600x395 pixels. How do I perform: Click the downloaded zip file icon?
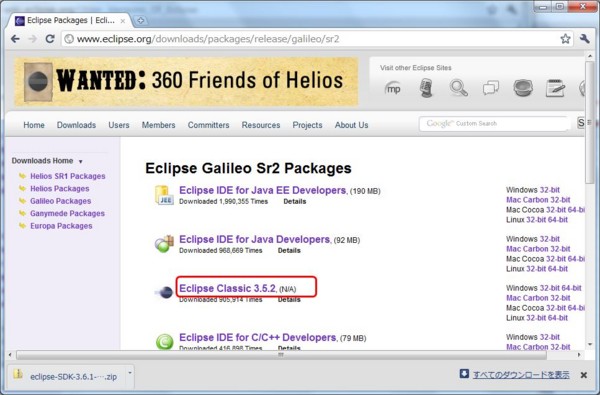click(18, 374)
